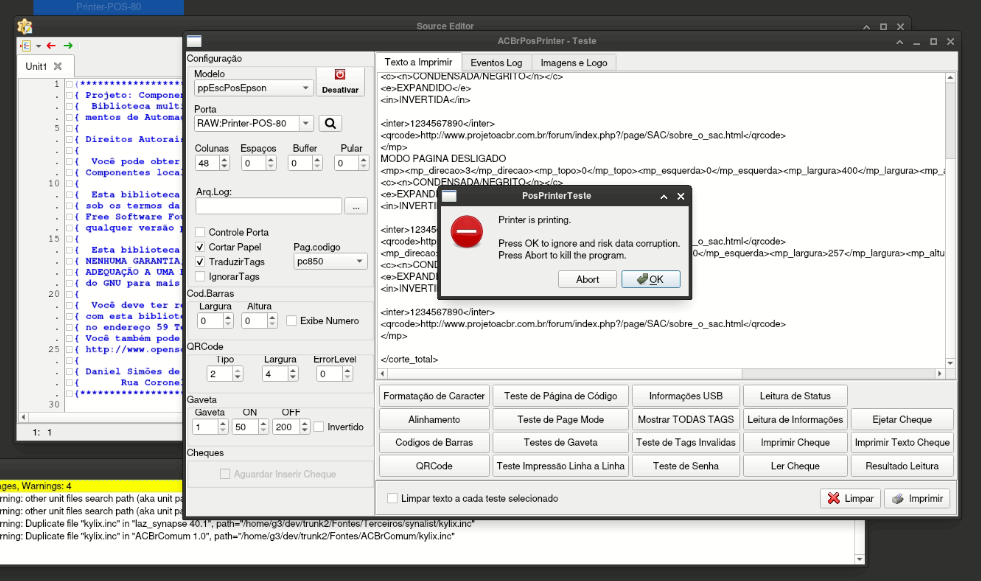Close the PosPrinterTeste dialog
This screenshot has height=581, width=981.
[681, 196]
